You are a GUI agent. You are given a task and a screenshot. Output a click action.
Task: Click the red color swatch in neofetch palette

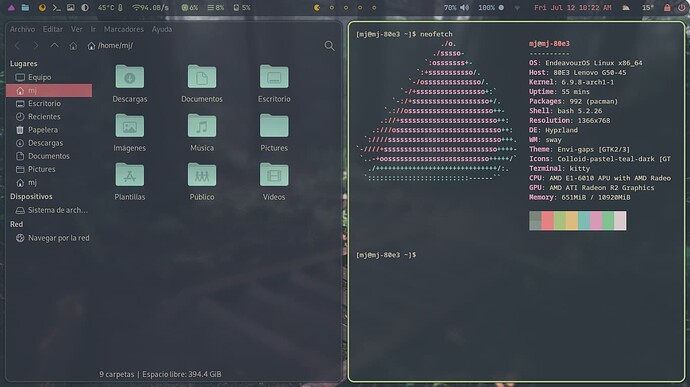click(547, 221)
